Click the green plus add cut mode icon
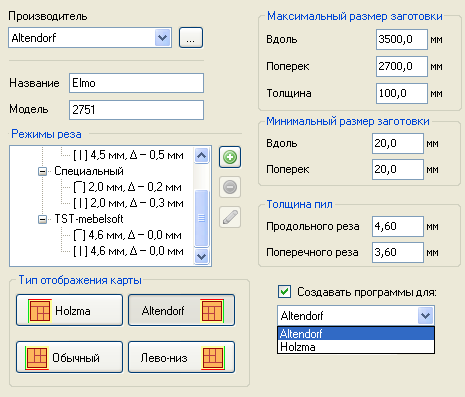 click(x=230, y=157)
